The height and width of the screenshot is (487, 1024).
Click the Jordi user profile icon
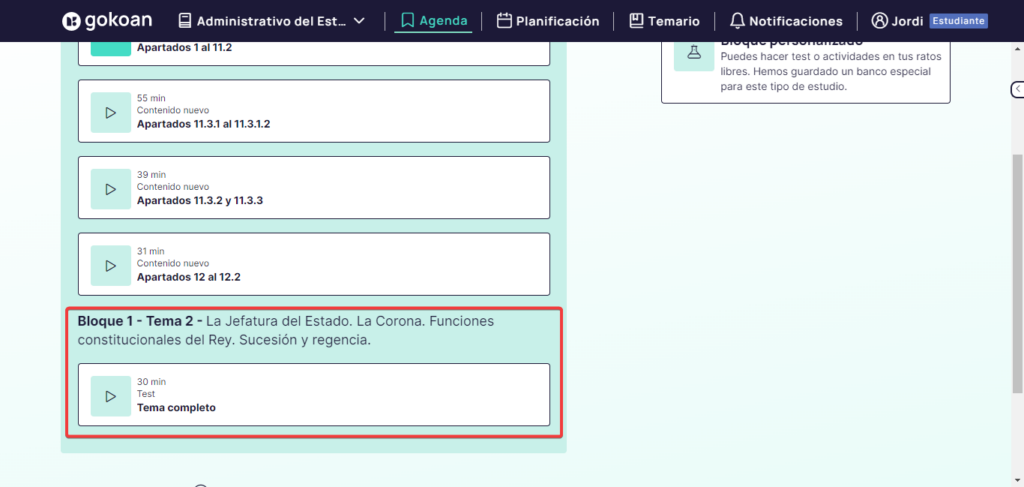pos(880,21)
